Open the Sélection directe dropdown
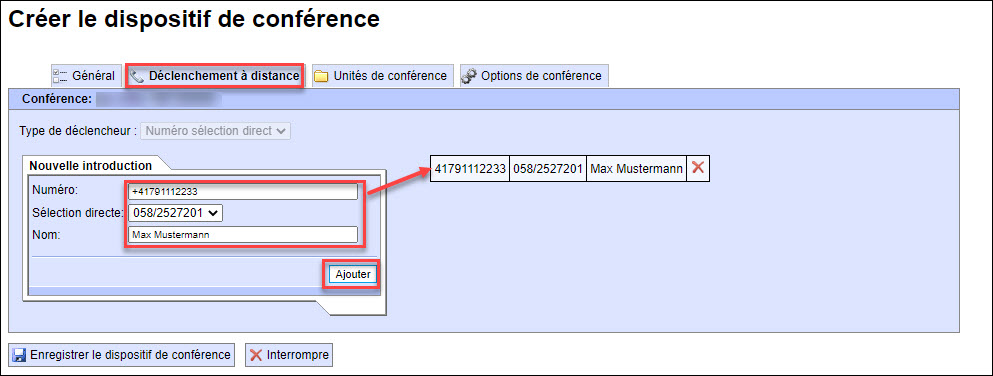Screen dimensions: 993x376 click(x=175, y=213)
